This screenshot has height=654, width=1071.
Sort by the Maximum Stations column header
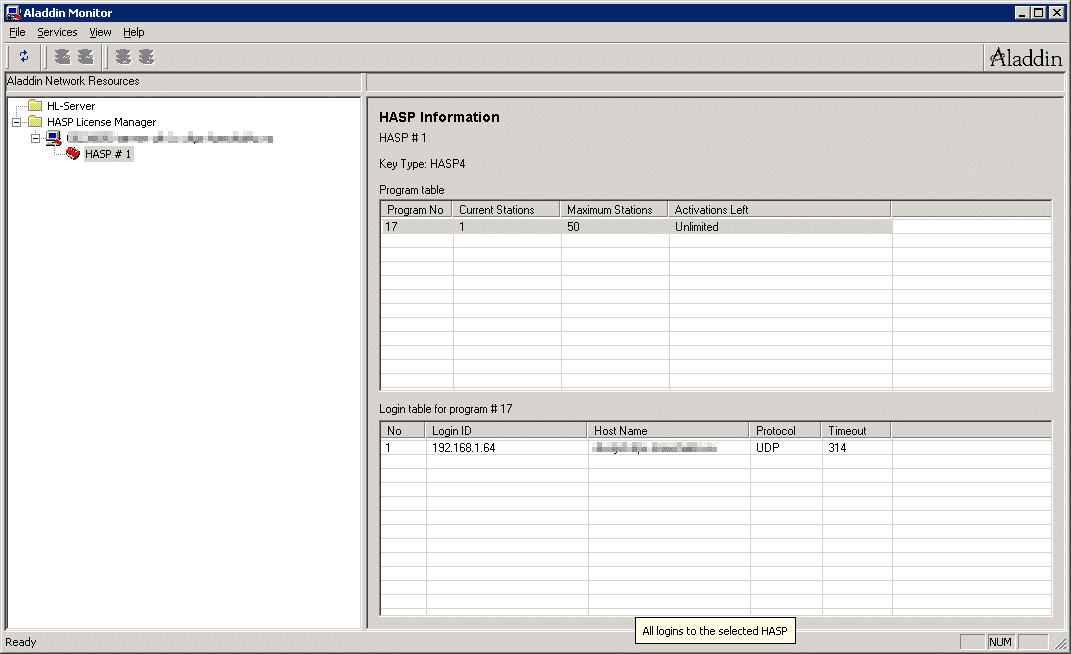click(609, 210)
